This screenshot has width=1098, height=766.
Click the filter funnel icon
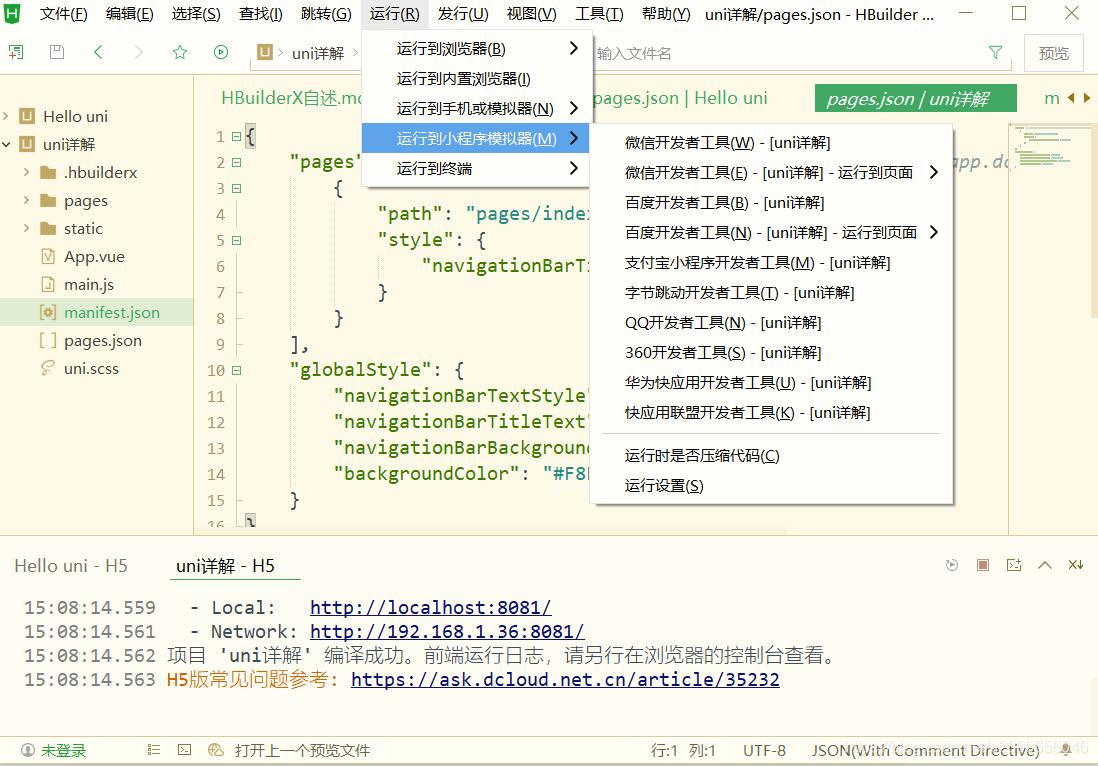(995, 52)
